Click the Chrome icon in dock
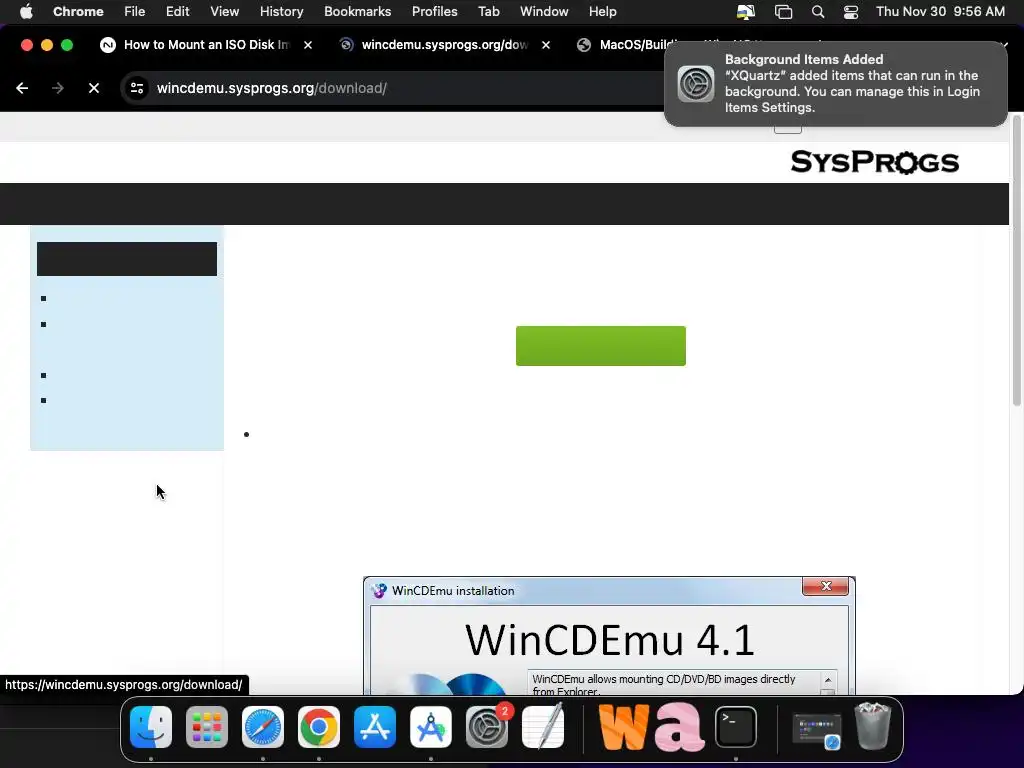 click(319, 727)
